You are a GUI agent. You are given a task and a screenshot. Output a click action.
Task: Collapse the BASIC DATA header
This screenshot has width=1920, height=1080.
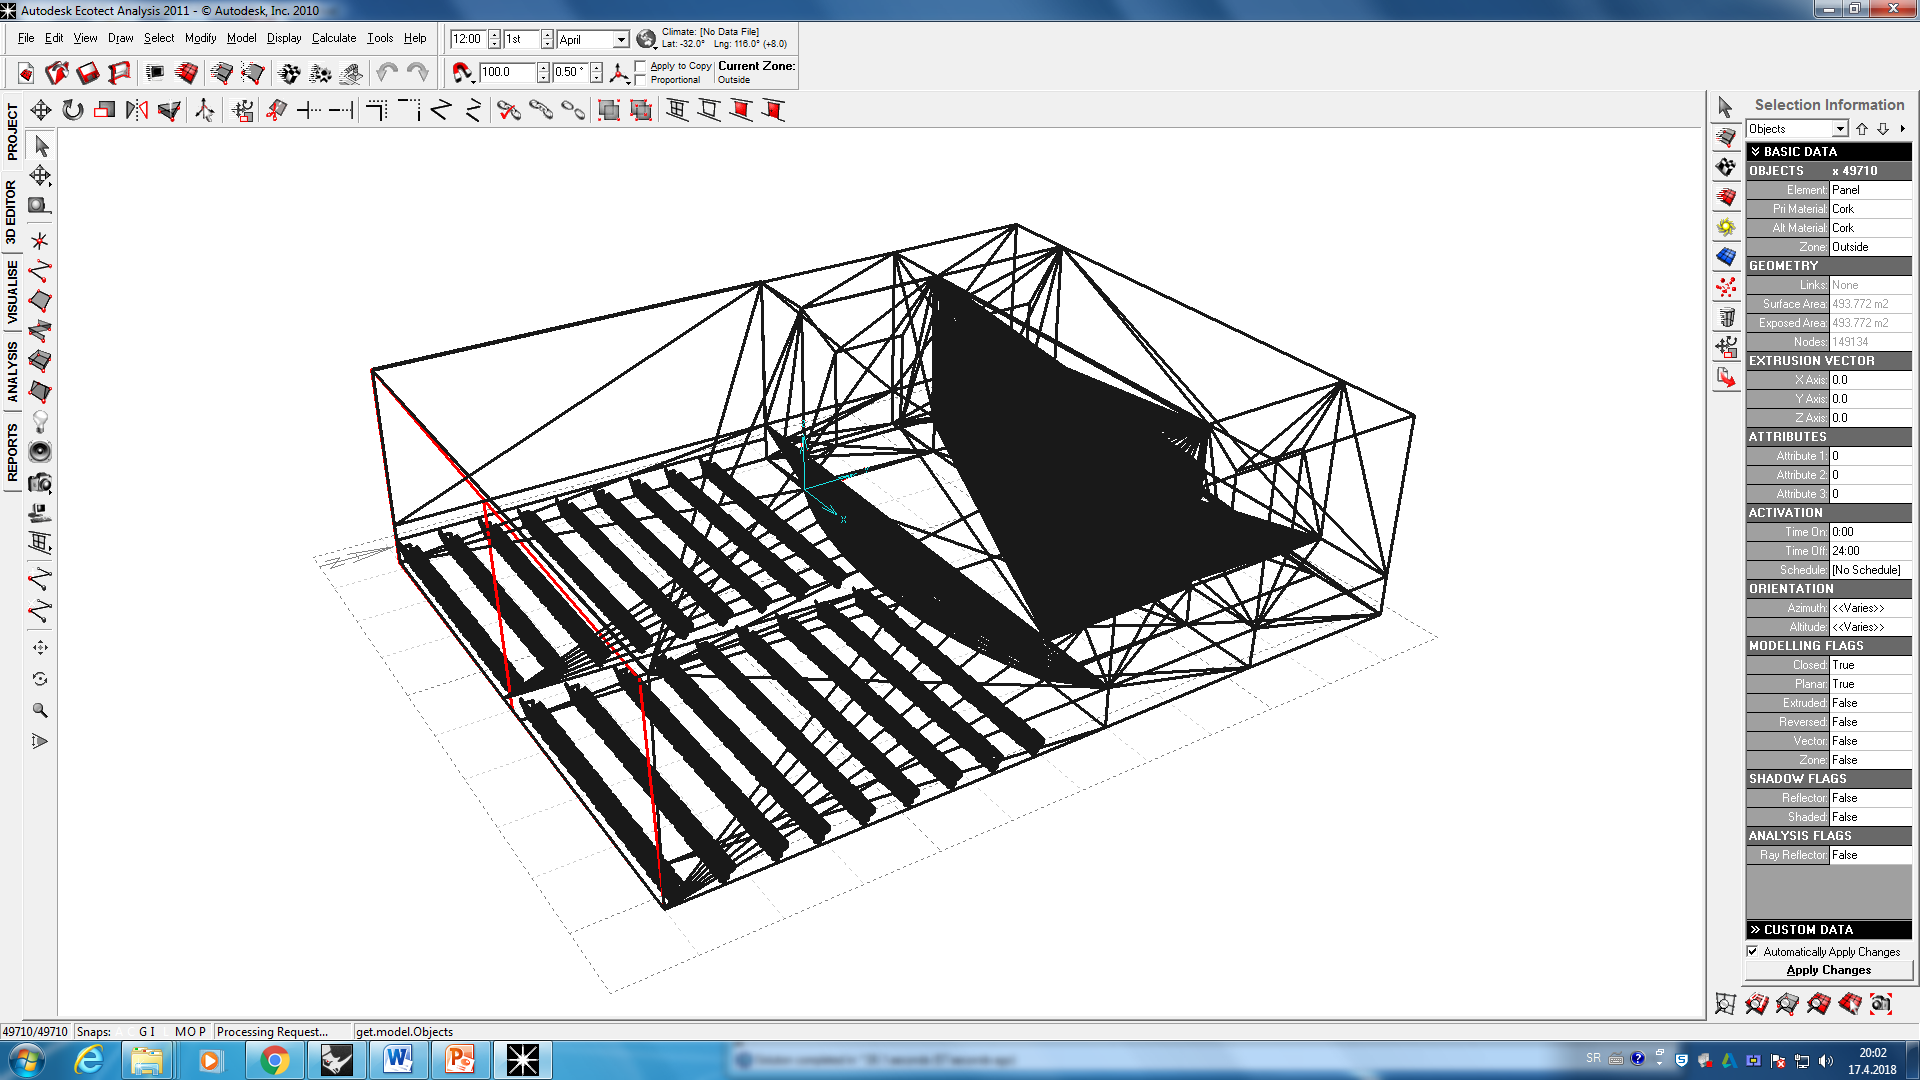1828,151
